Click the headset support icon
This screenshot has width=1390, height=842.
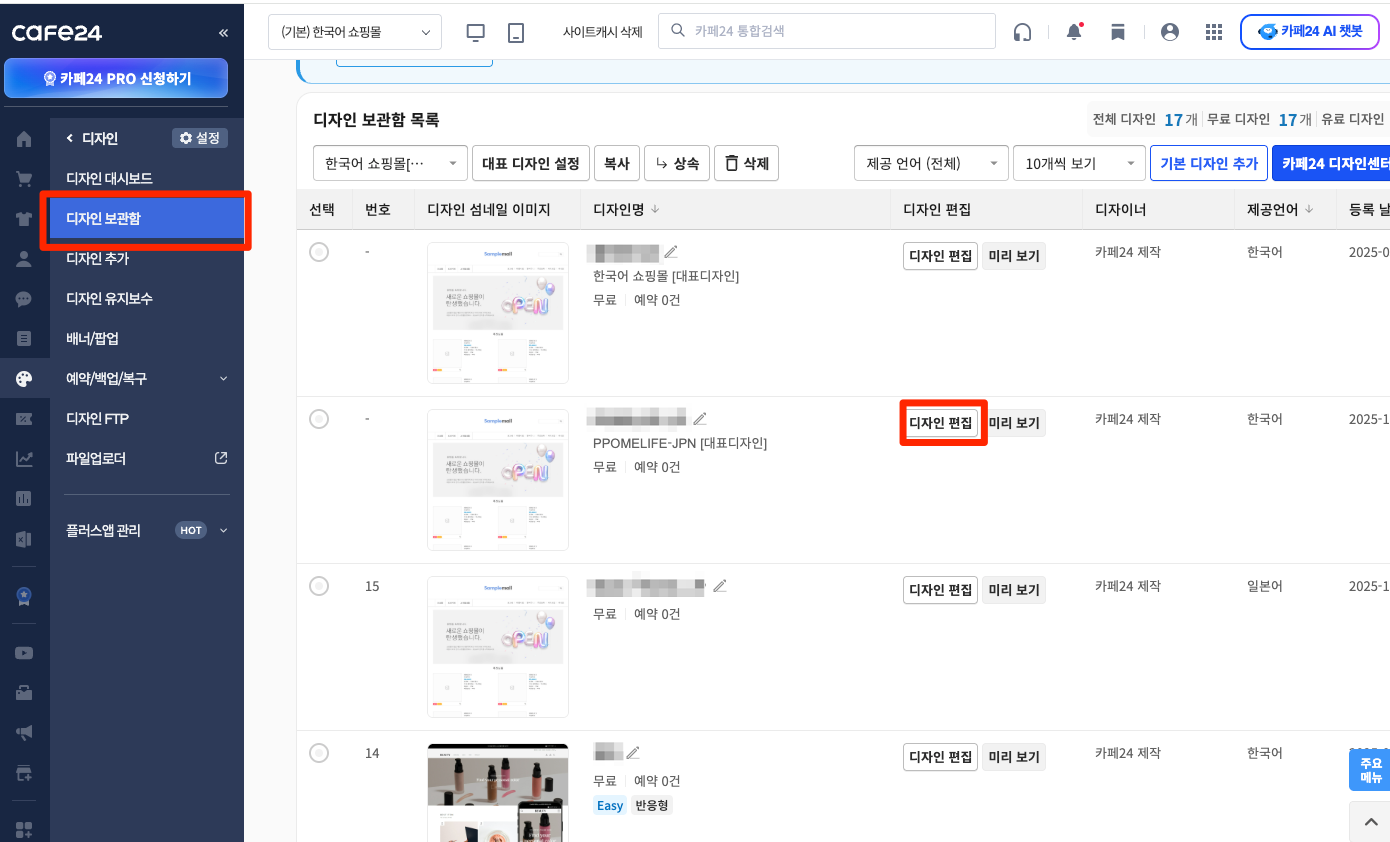tap(1022, 32)
